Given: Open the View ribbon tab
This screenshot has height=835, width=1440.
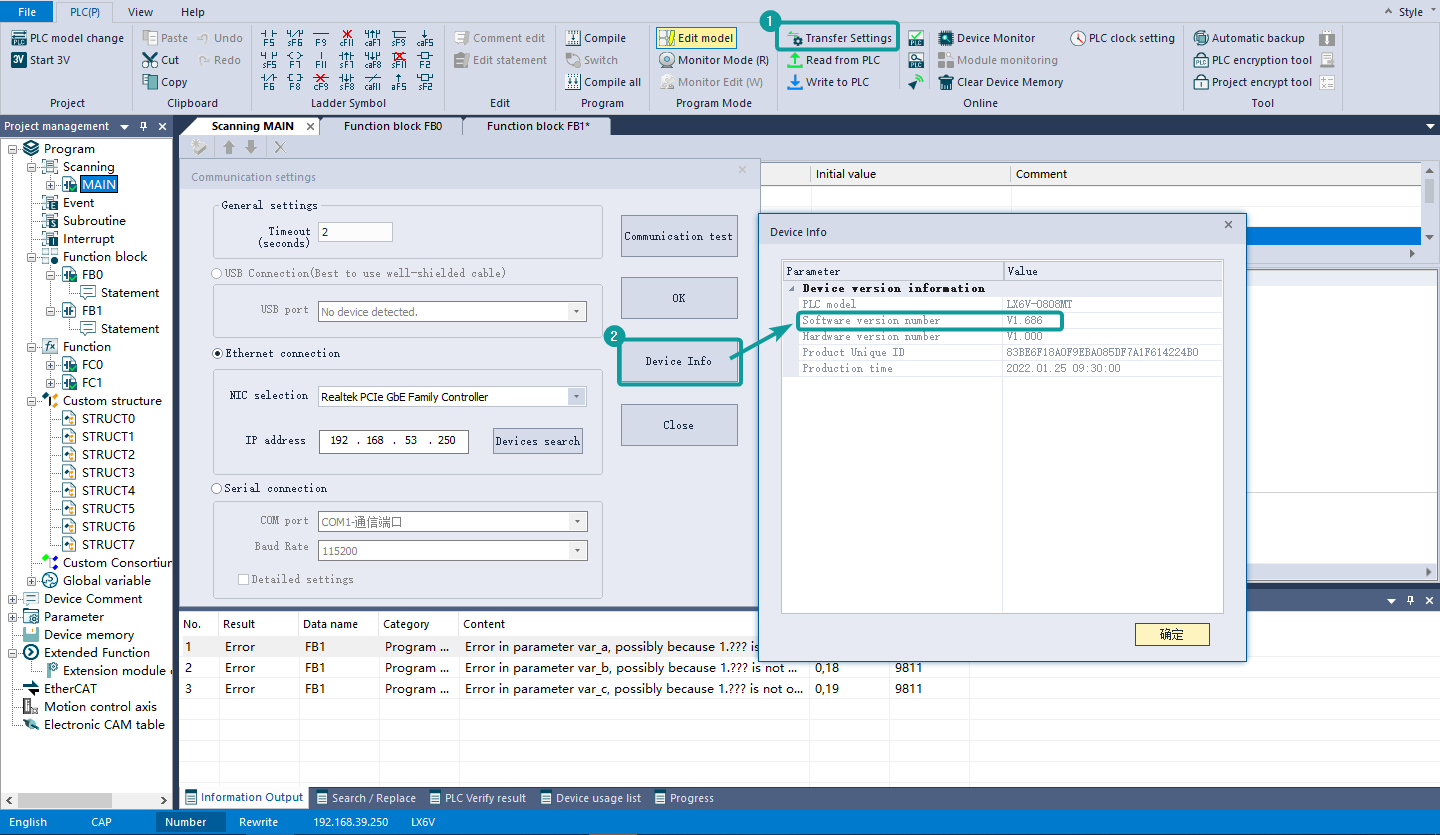Looking at the screenshot, I should 141,12.
